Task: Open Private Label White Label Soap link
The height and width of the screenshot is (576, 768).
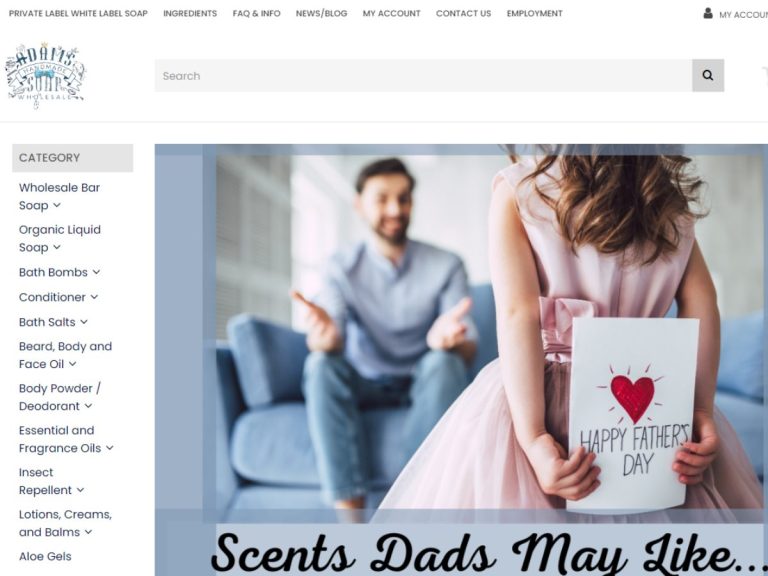Action: [78, 14]
